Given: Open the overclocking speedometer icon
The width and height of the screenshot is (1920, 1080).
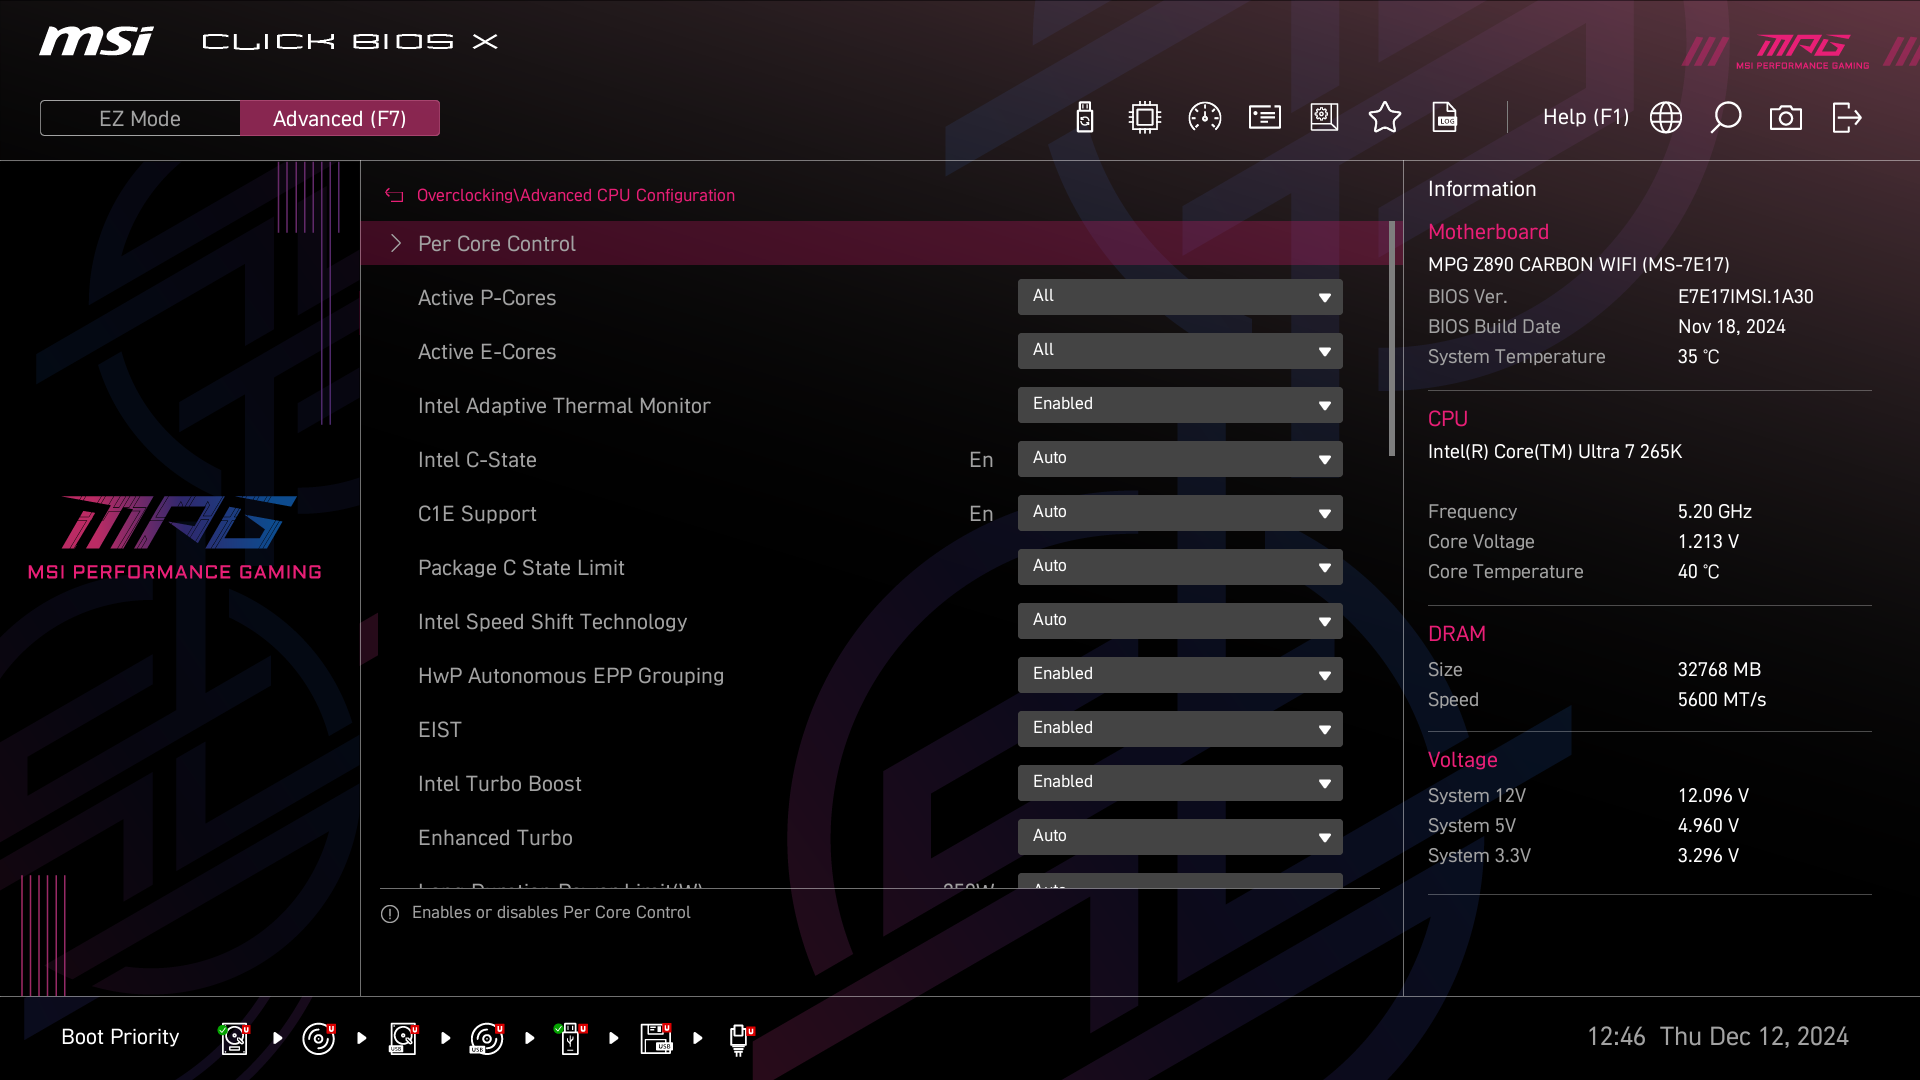Looking at the screenshot, I should (1204, 118).
